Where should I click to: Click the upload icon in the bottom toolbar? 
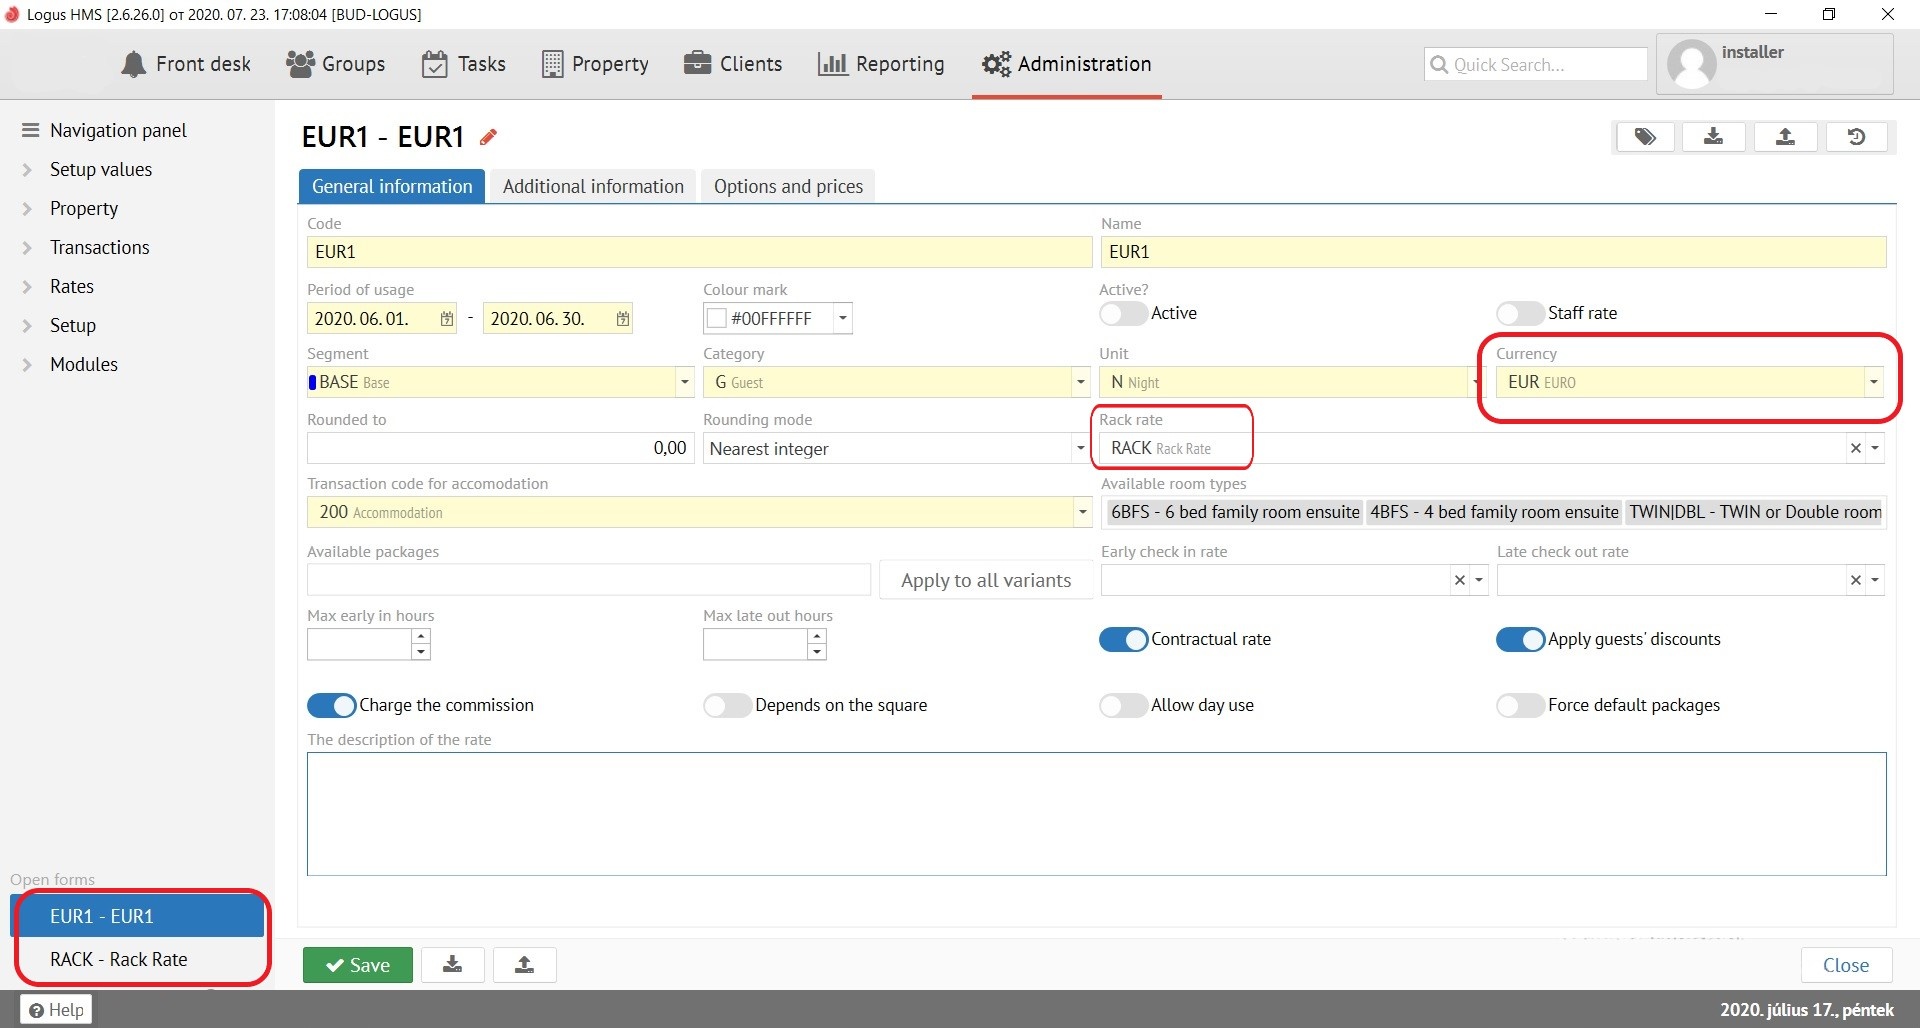click(x=524, y=964)
